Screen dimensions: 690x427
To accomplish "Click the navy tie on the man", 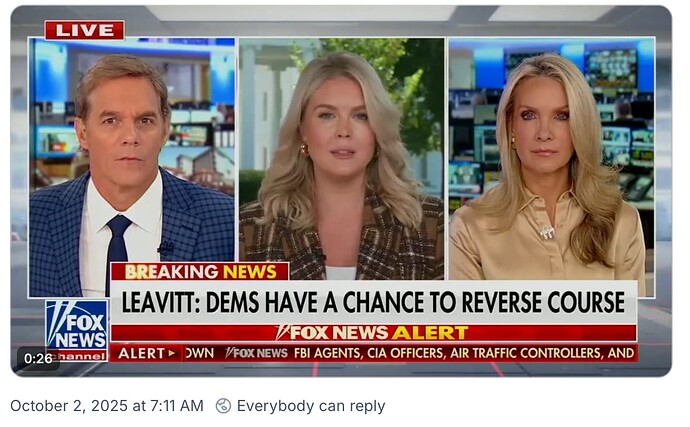I will pos(117,244).
